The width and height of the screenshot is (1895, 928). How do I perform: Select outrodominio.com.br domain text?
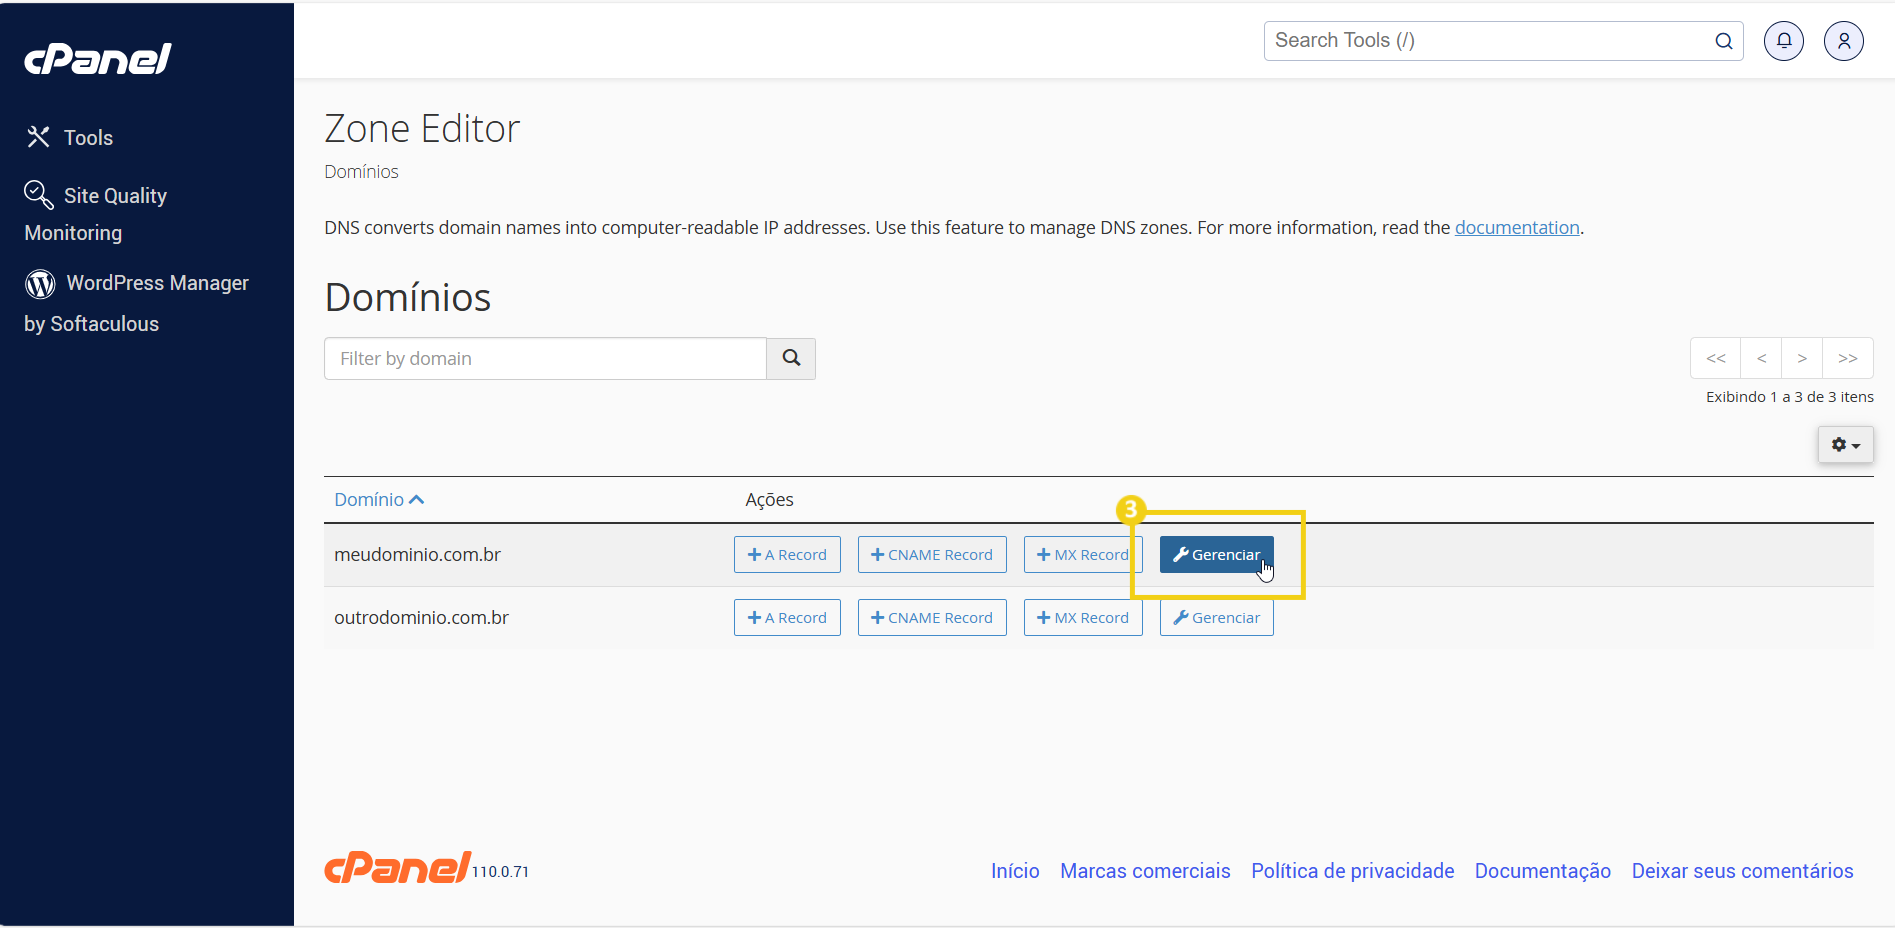(421, 617)
